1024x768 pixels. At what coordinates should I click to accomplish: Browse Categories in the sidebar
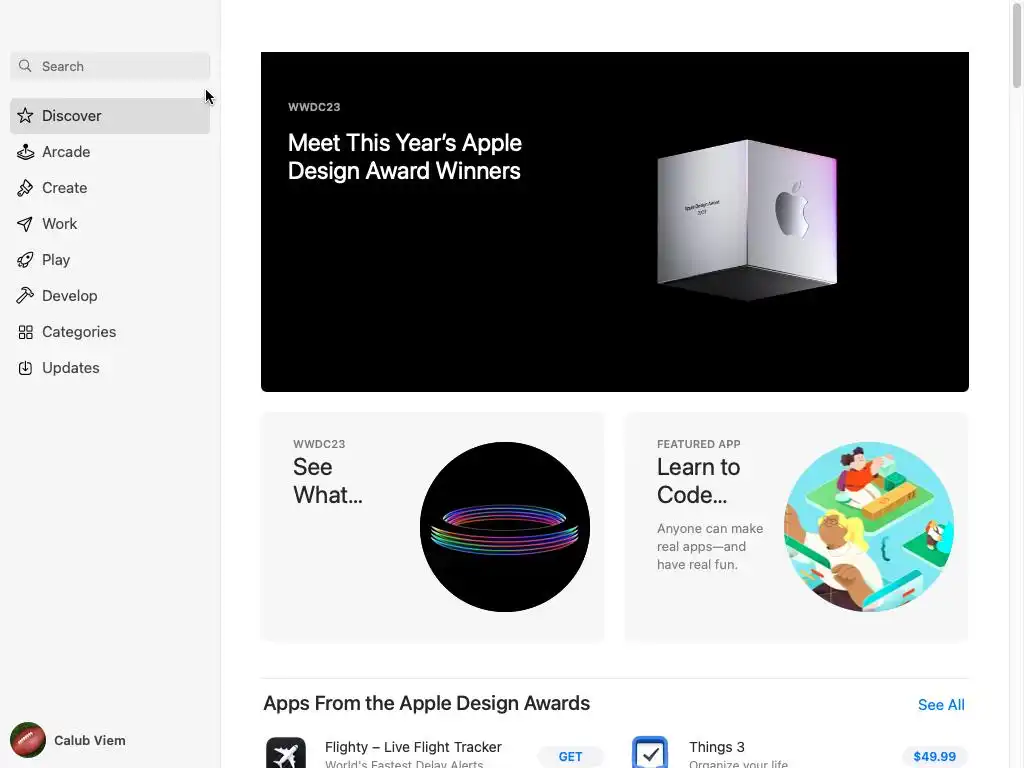(x=110, y=332)
